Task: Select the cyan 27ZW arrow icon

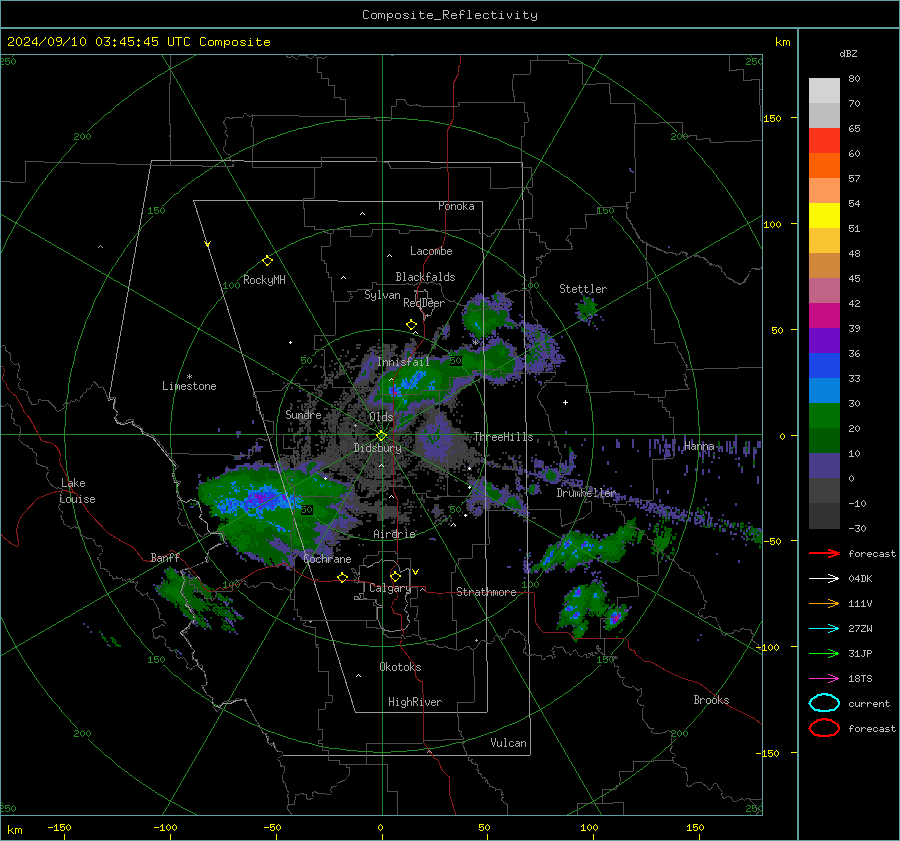Action: tap(824, 629)
